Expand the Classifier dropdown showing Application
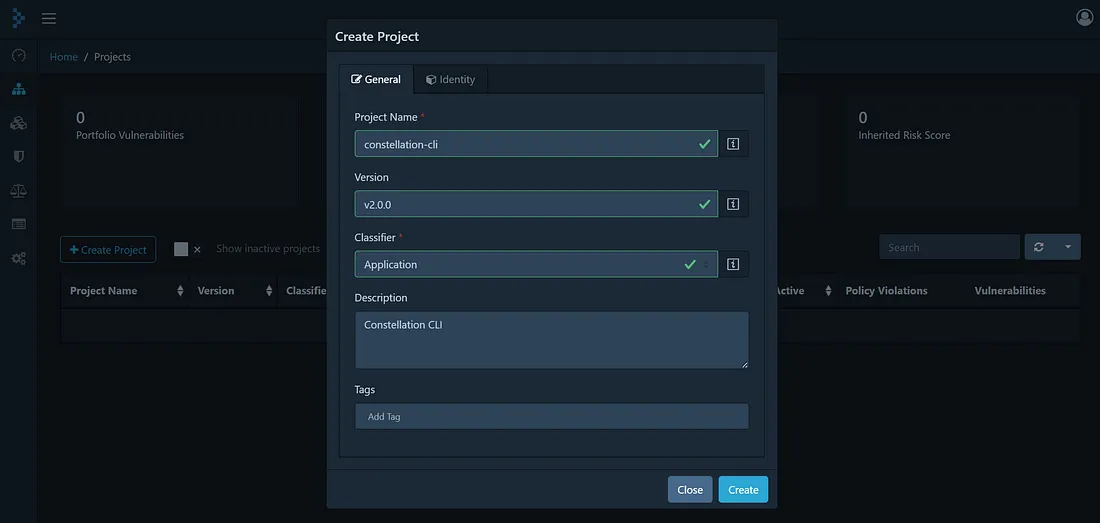 (535, 265)
